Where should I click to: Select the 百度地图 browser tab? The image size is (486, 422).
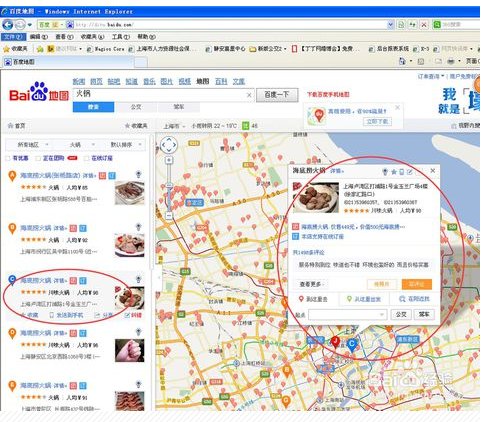click(x=68, y=62)
